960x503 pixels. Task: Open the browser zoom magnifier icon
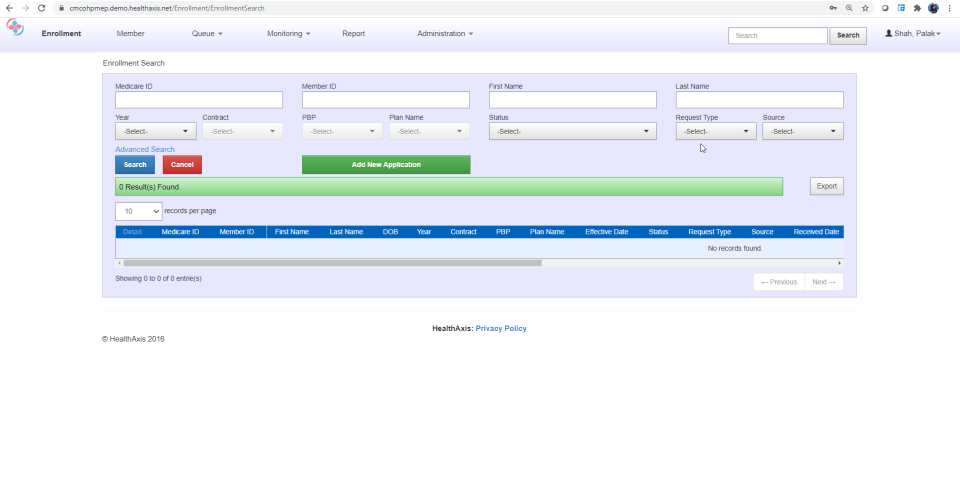pyautogui.click(x=849, y=8)
